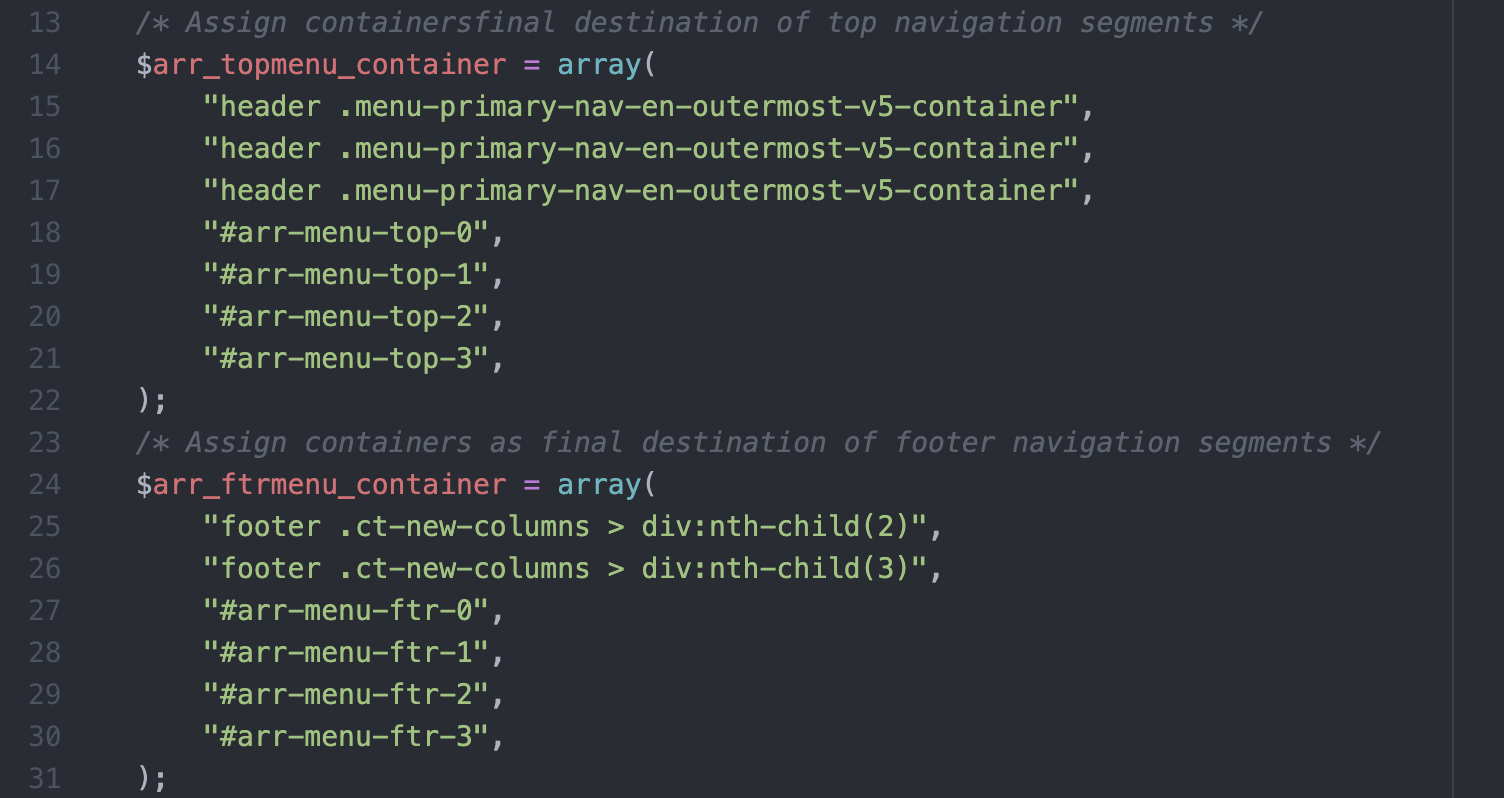Click the "#arr-menu-top-3" string
Image resolution: width=1504 pixels, height=798 pixels.
(x=346, y=359)
